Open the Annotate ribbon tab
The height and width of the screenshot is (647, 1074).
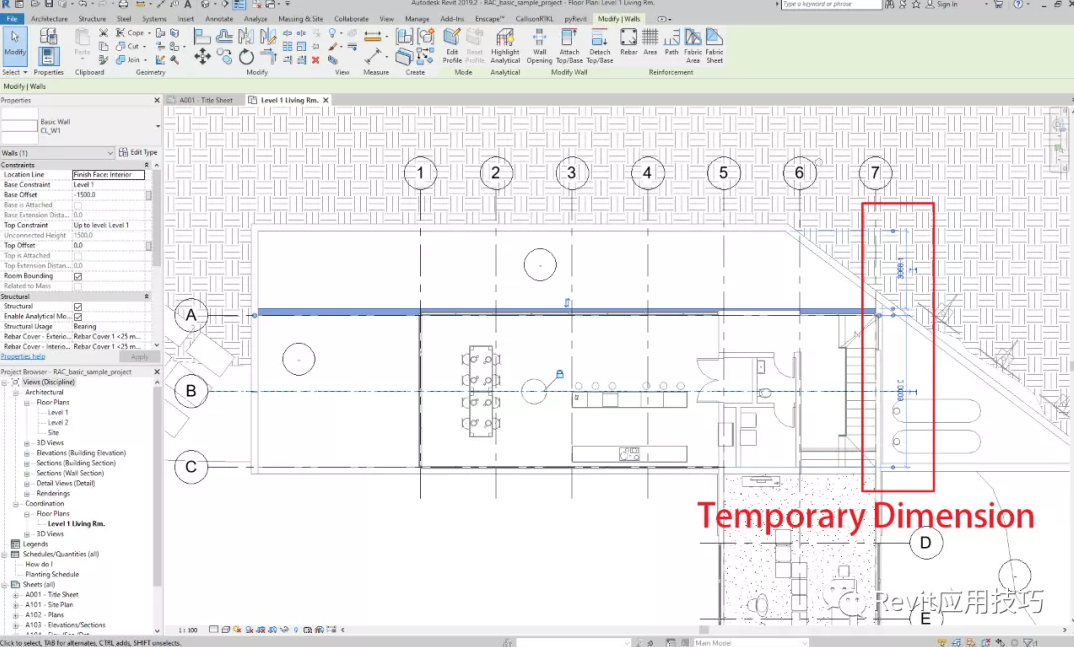click(x=219, y=19)
